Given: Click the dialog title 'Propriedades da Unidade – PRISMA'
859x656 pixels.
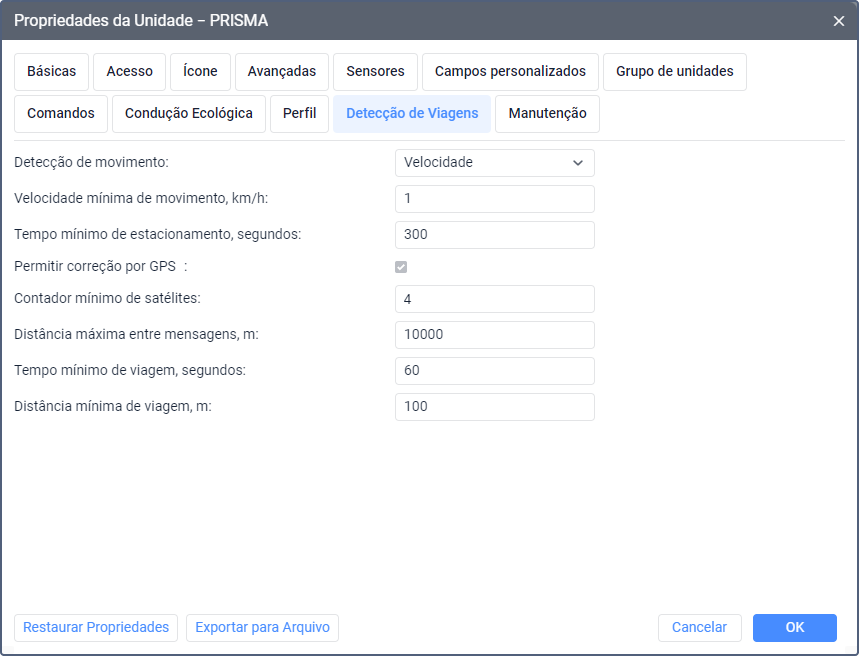Looking at the screenshot, I should click(141, 21).
